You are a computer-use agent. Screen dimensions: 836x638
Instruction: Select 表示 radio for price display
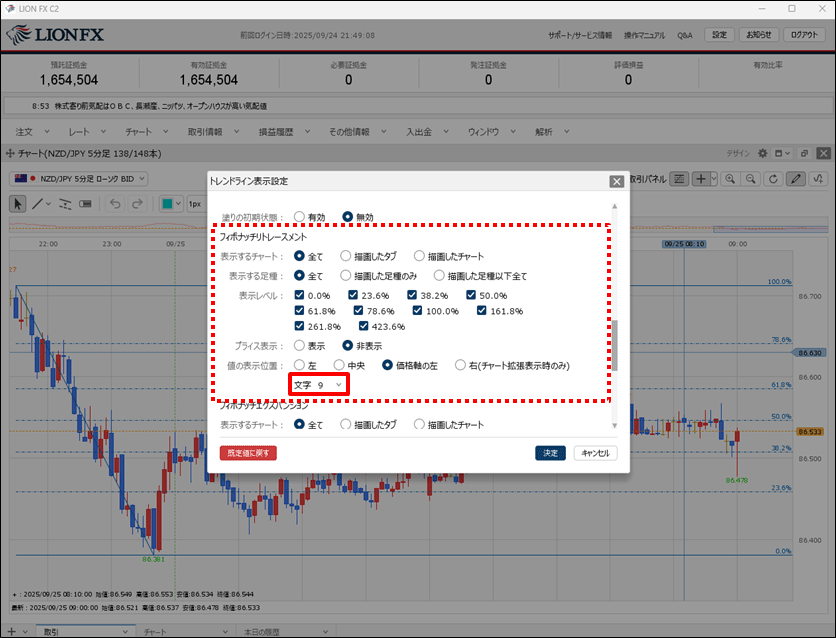pos(299,346)
